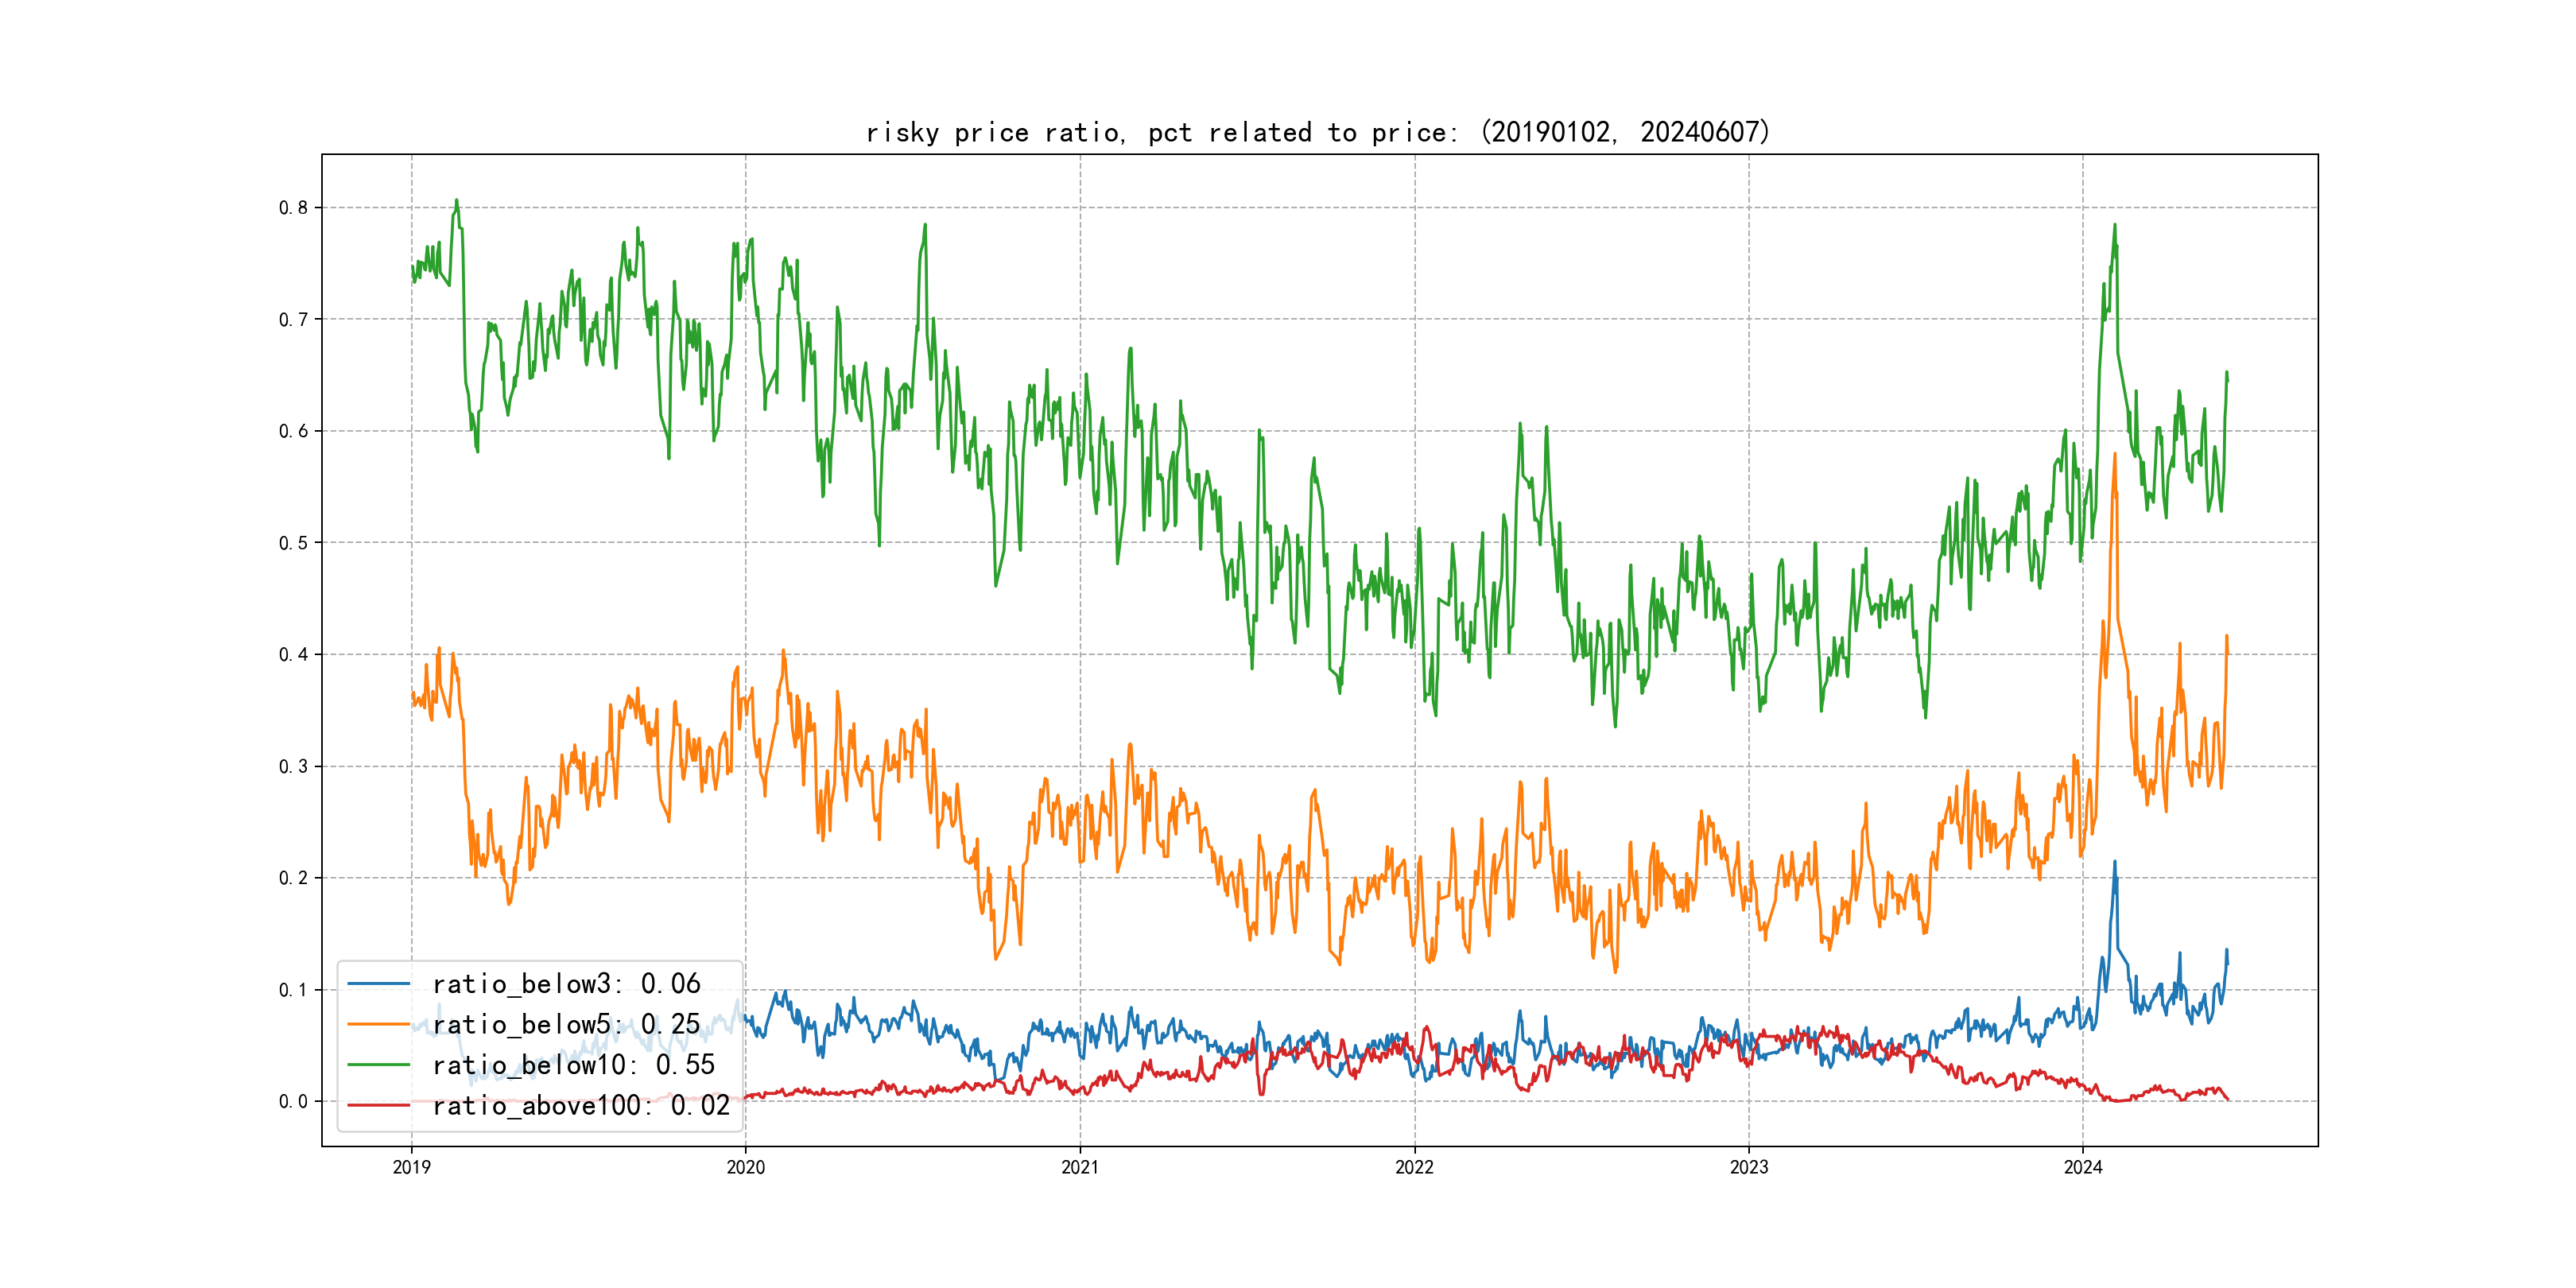Click the blue legend line swatch
This screenshot has height=1288, width=2576.
pyautogui.click(x=378, y=984)
